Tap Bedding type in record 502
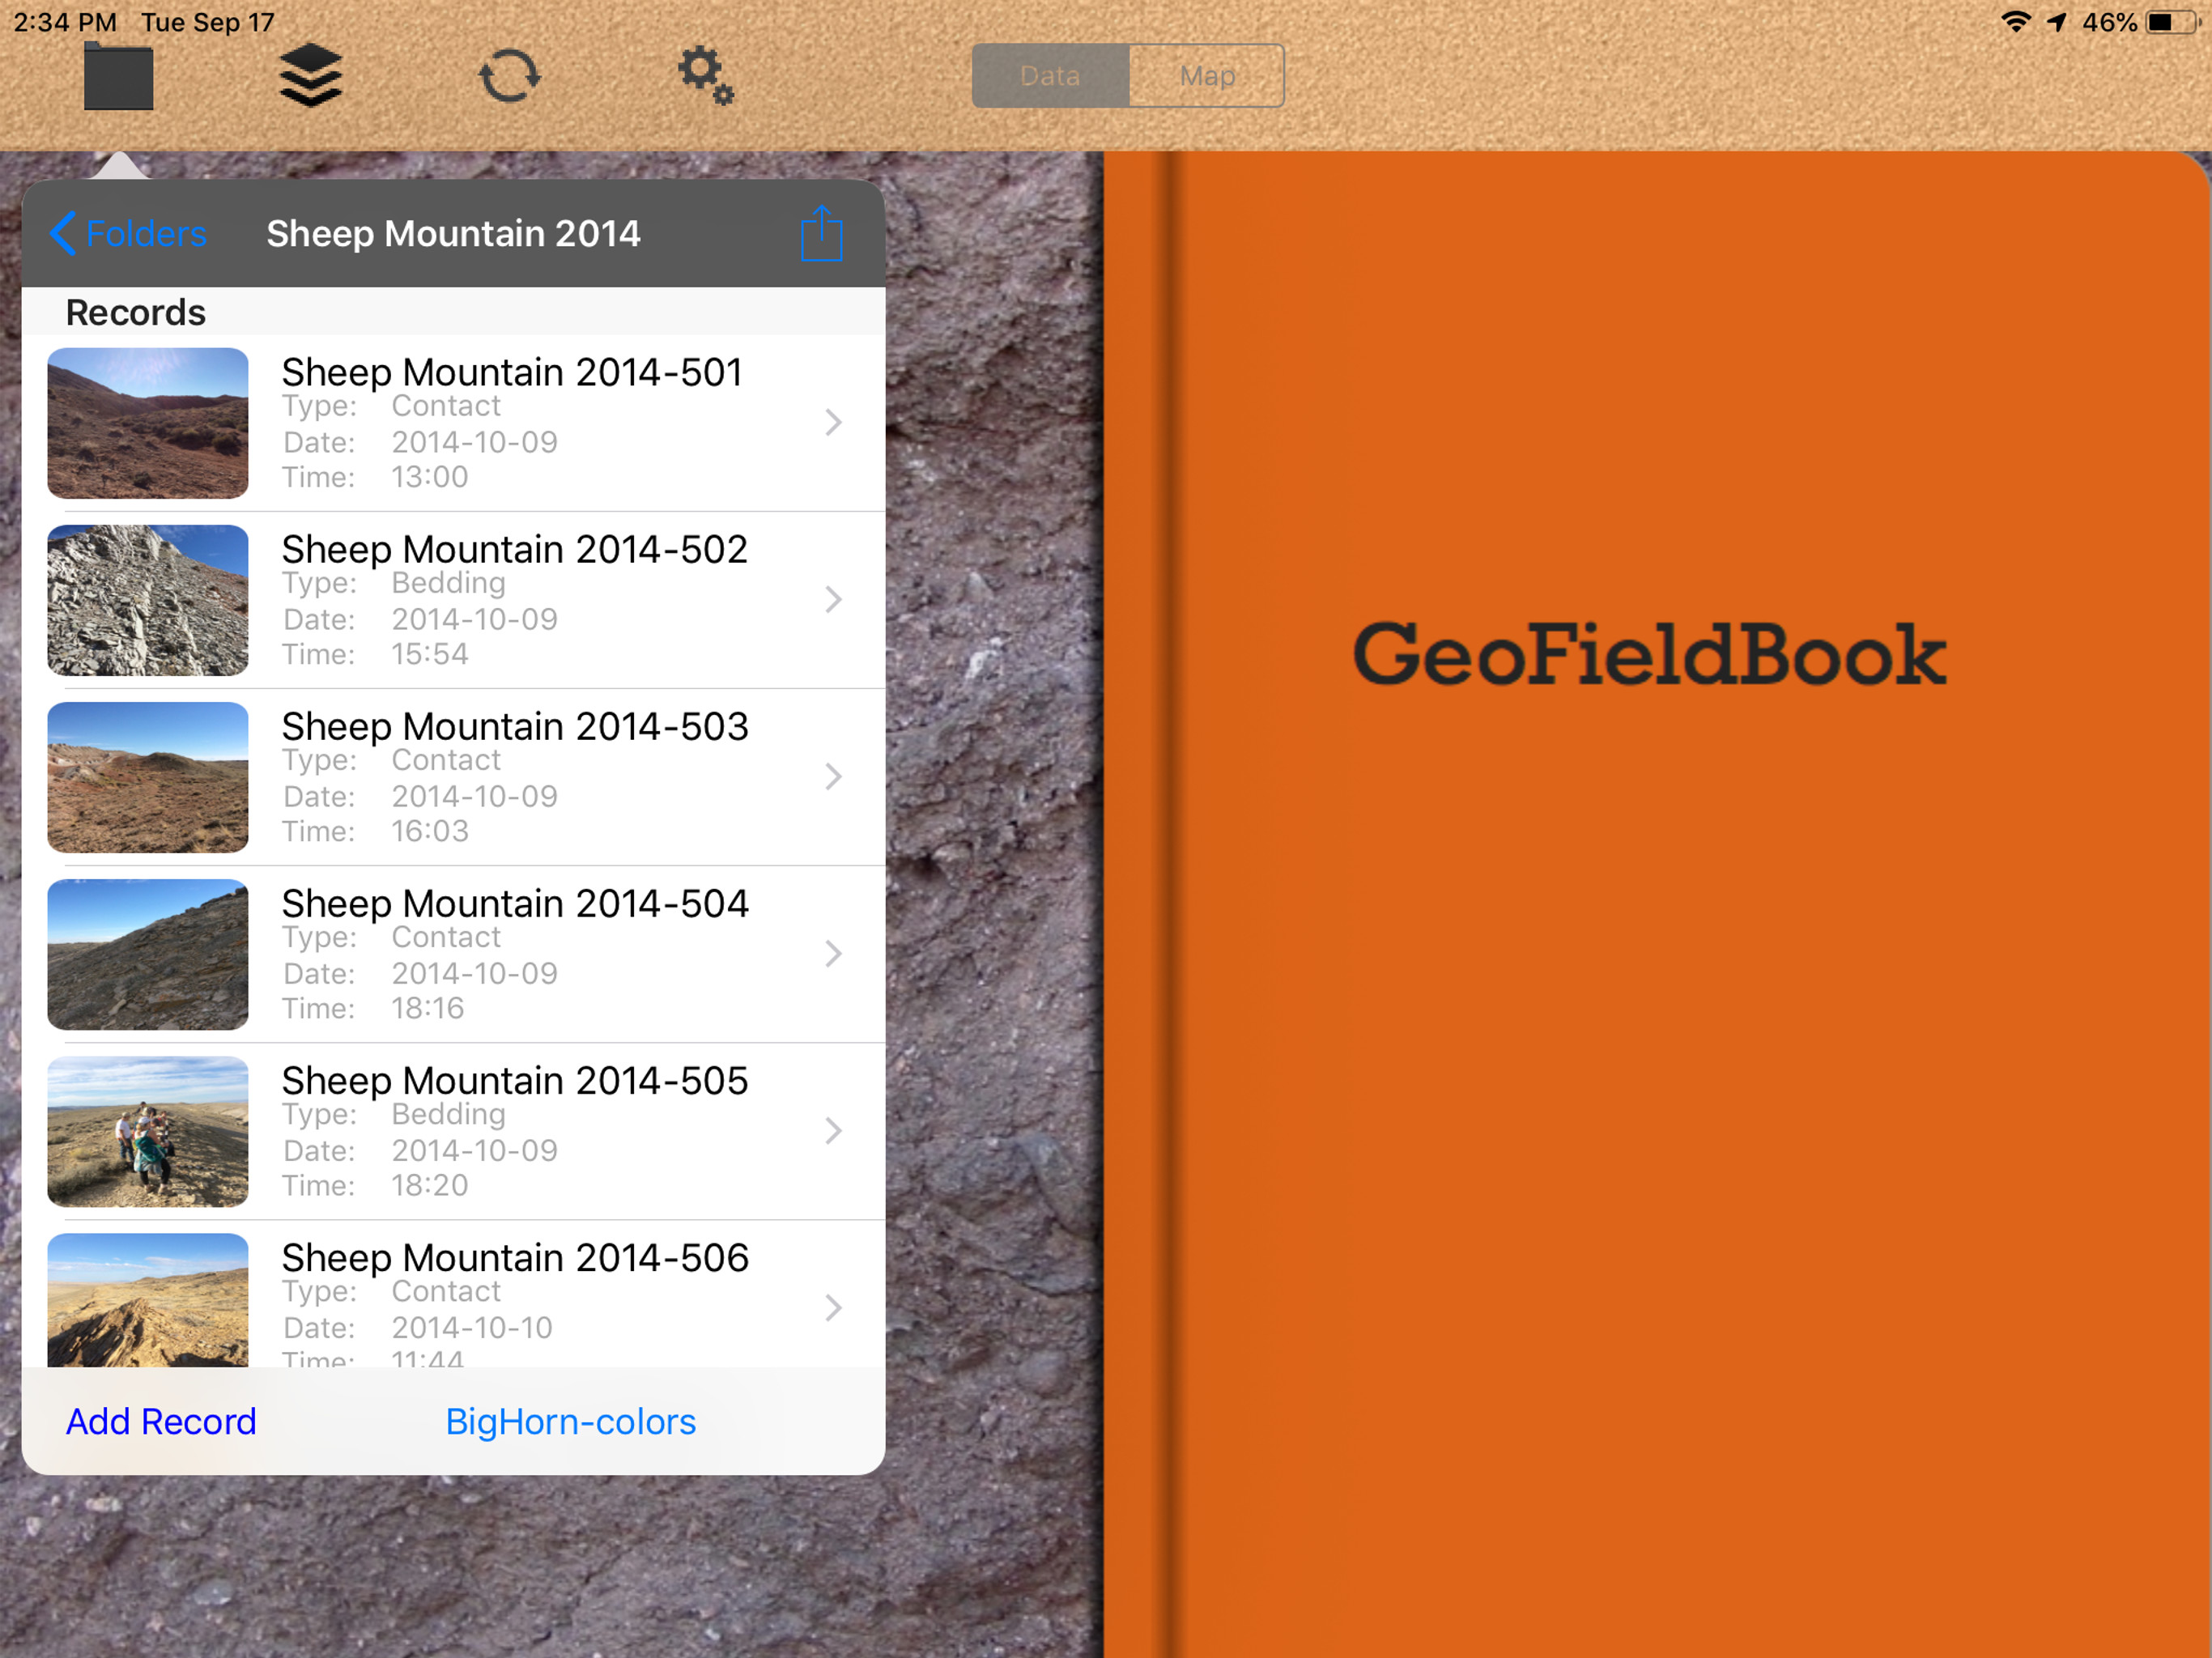The height and width of the screenshot is (1658, 2212). coord(448,583)
